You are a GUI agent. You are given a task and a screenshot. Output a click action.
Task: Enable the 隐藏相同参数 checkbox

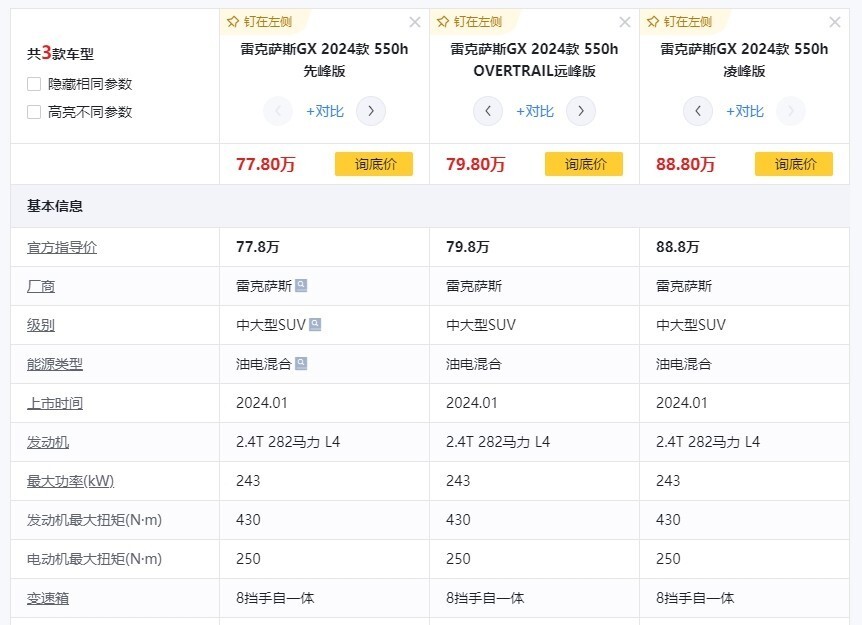(x=34, y=84)
